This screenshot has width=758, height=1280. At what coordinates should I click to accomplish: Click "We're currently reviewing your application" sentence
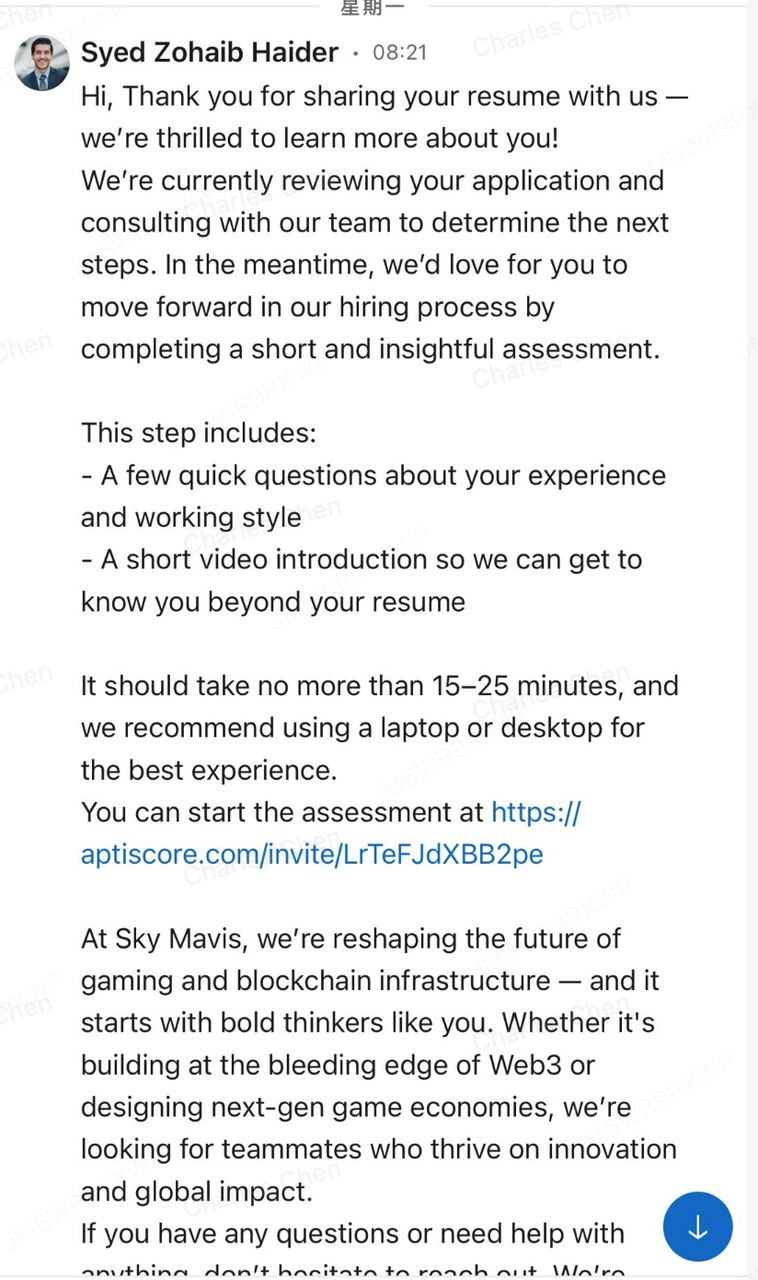click(372, 181)
